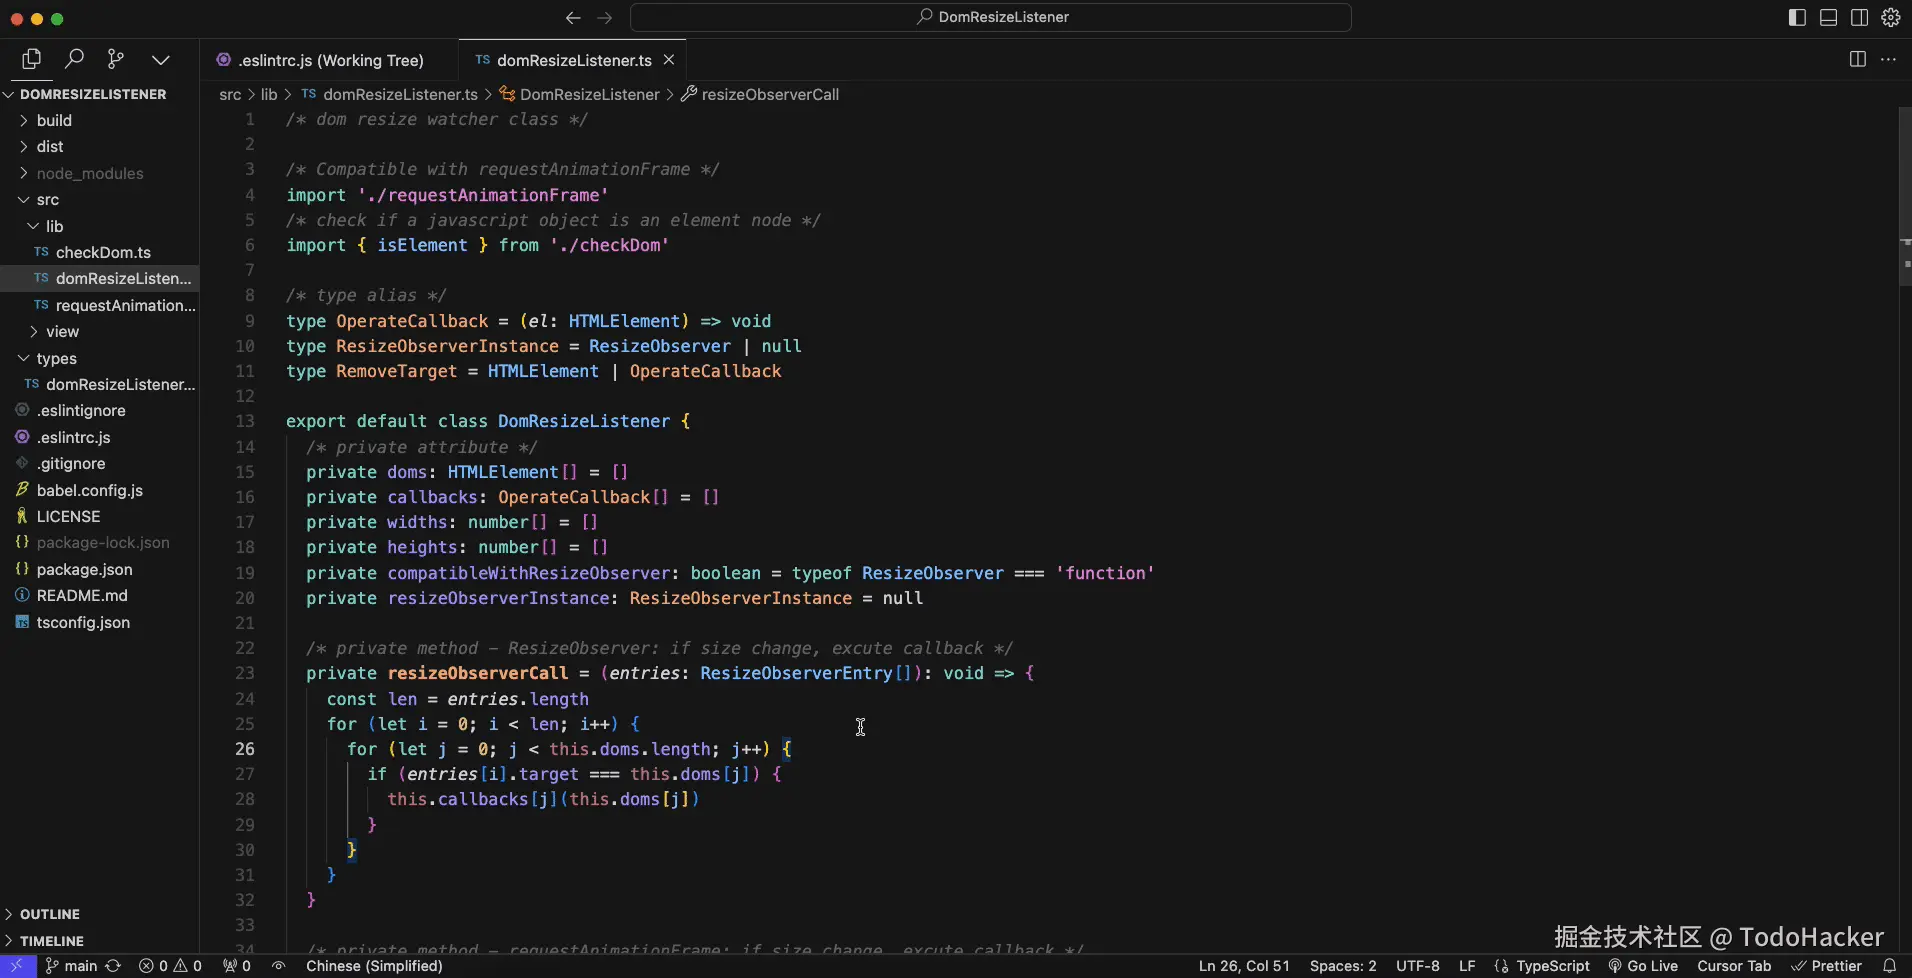This screenshot has width=1912, height=978.
Task: Click Prettier status item
Action: 1826,966
